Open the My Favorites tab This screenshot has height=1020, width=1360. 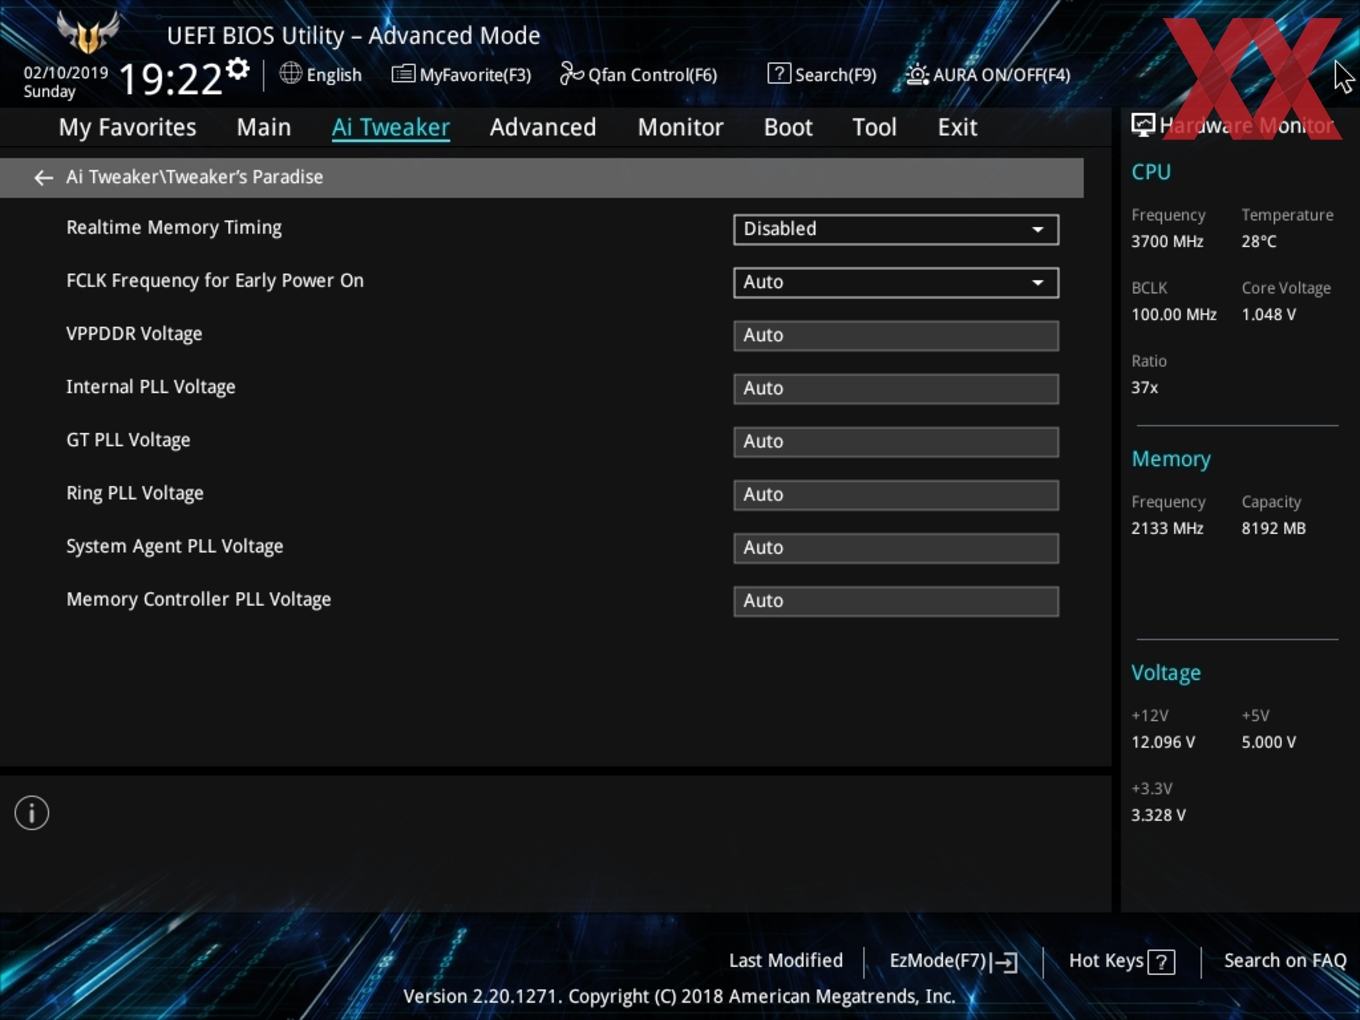coord(127,128)
